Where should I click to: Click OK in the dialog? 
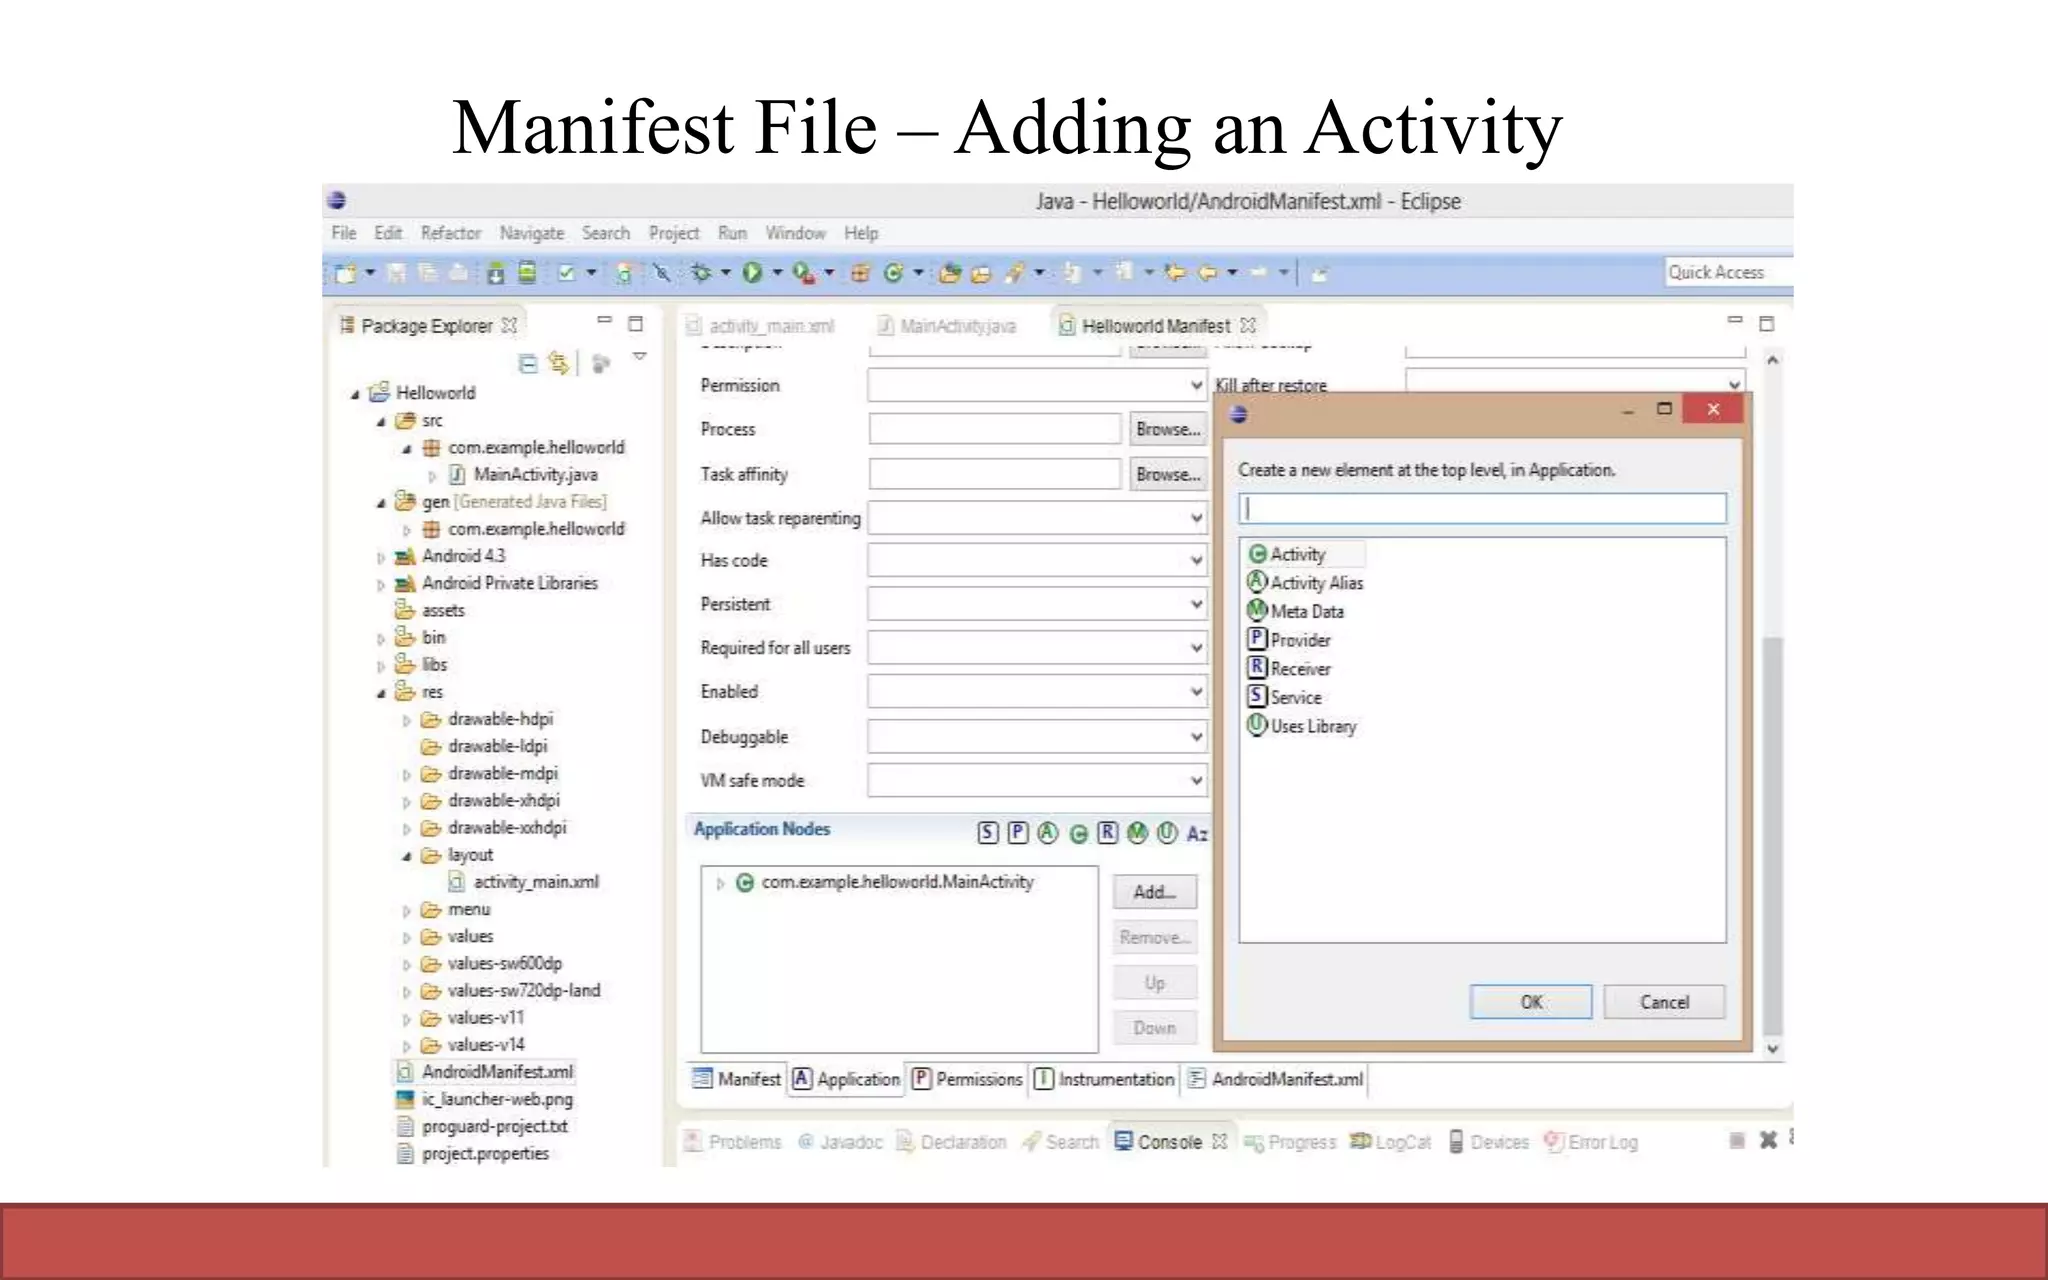(x=1531, y=1002)
